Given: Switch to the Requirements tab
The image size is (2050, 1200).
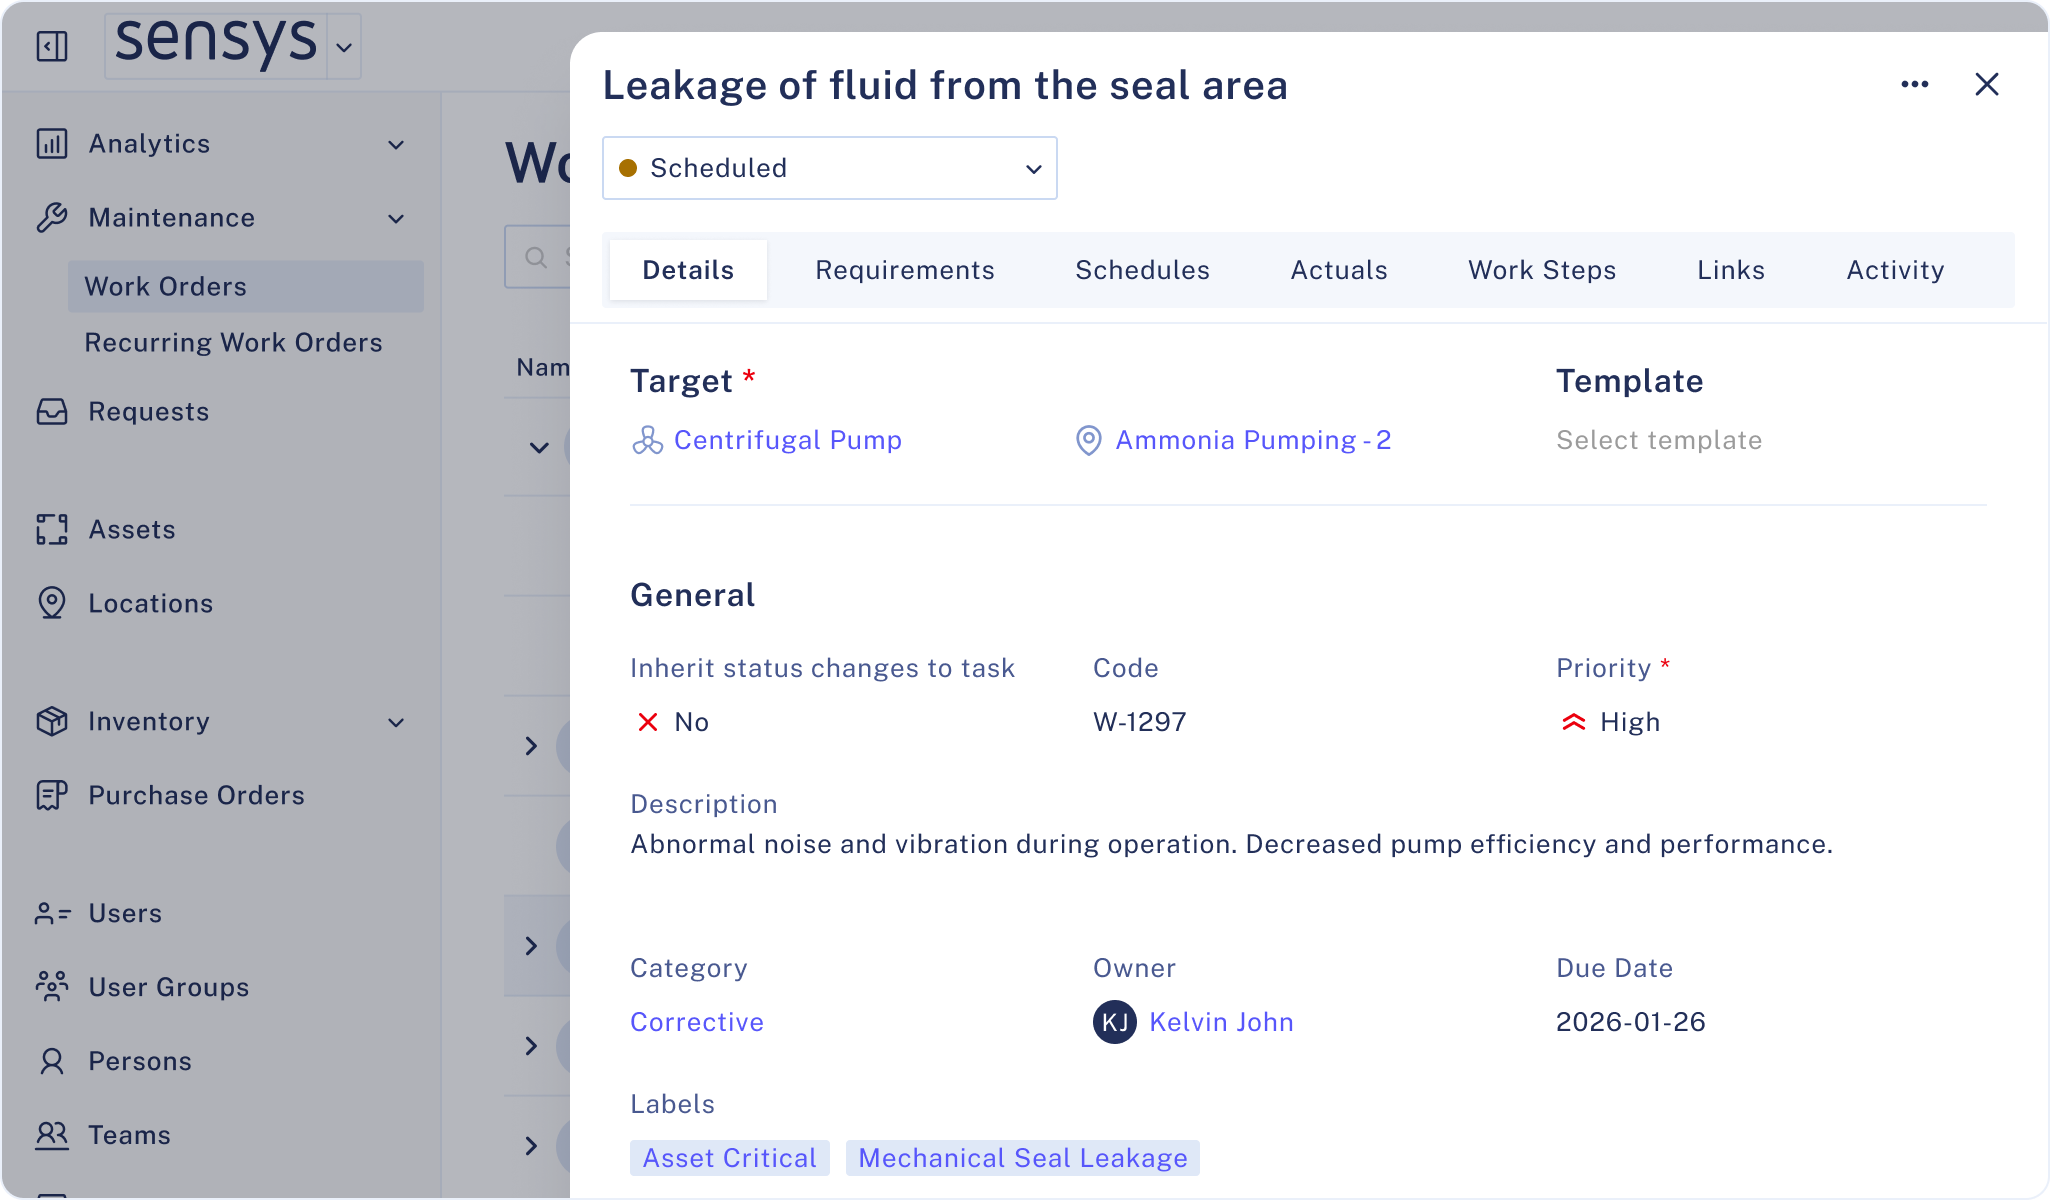Looking at the screenshot, I should (904, 270).
